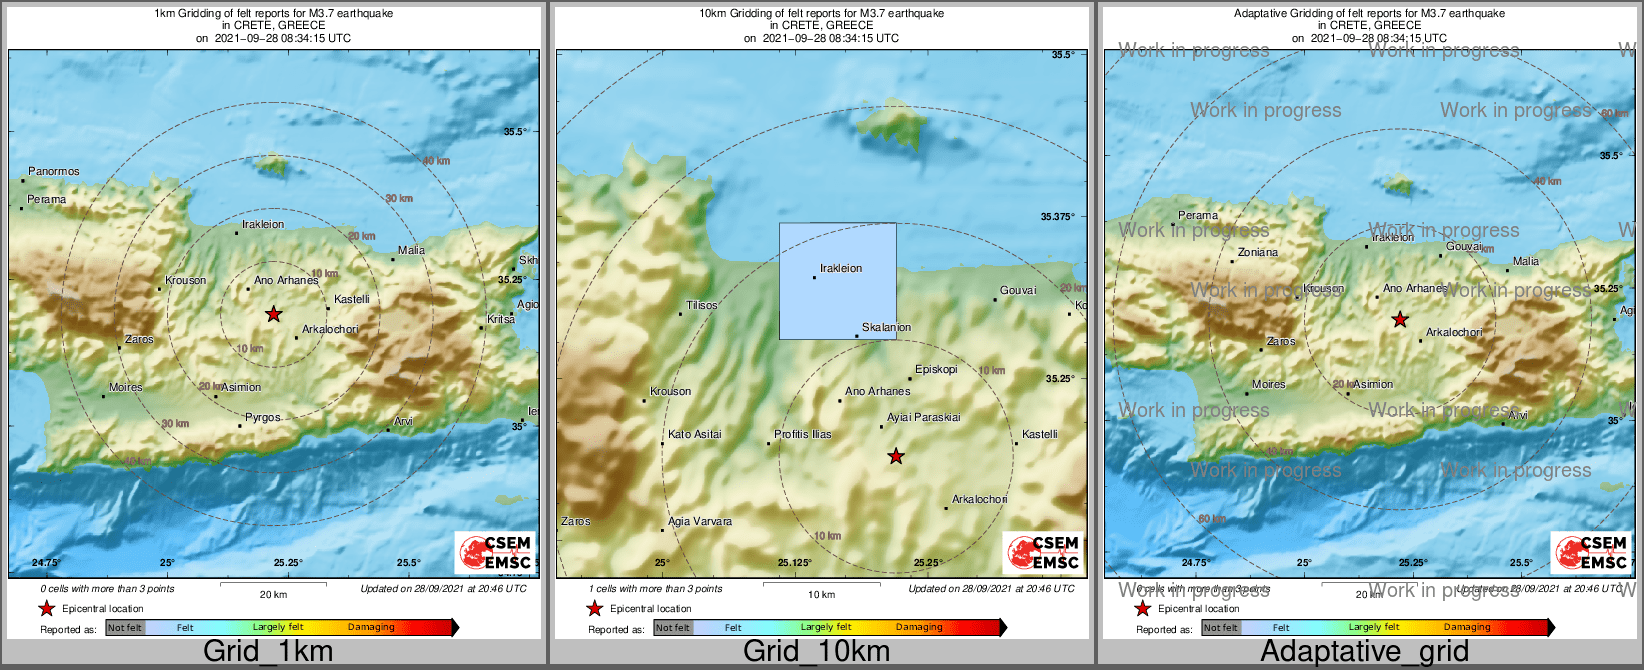The image size is (1644, 670).
Task: Click the "Episkopi" label on the Grid_10km map
Action: pos(936,369)
